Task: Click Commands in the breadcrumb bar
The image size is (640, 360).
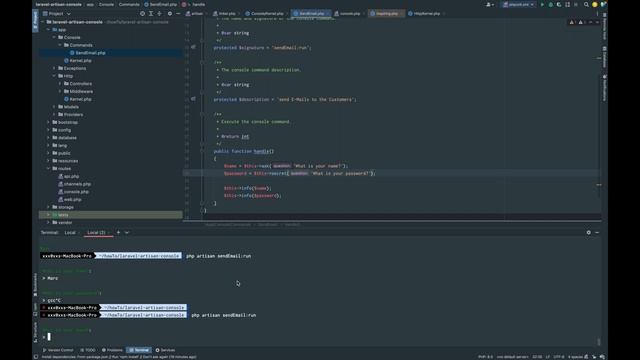Action: (129, 4)
